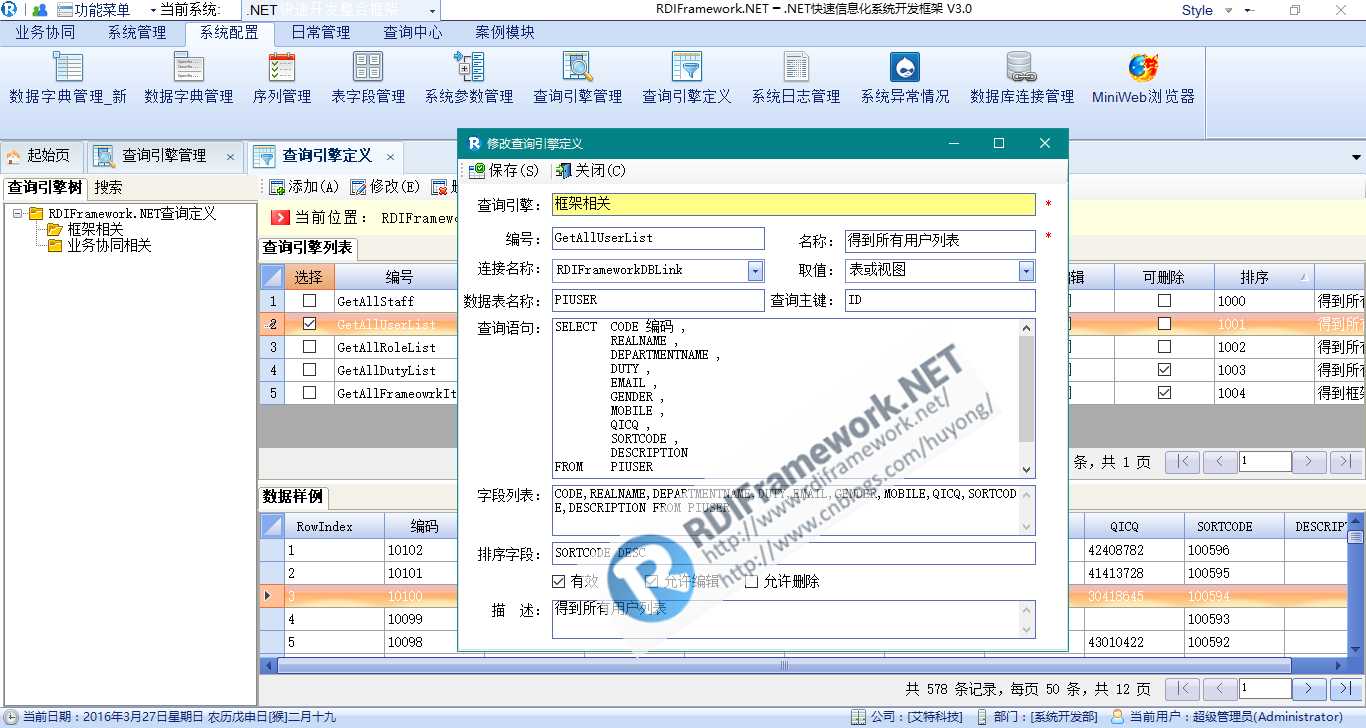Close the 查询引擎定义 document tab
The height and width of the screenshot is (728, 1366).
[390, 157]
